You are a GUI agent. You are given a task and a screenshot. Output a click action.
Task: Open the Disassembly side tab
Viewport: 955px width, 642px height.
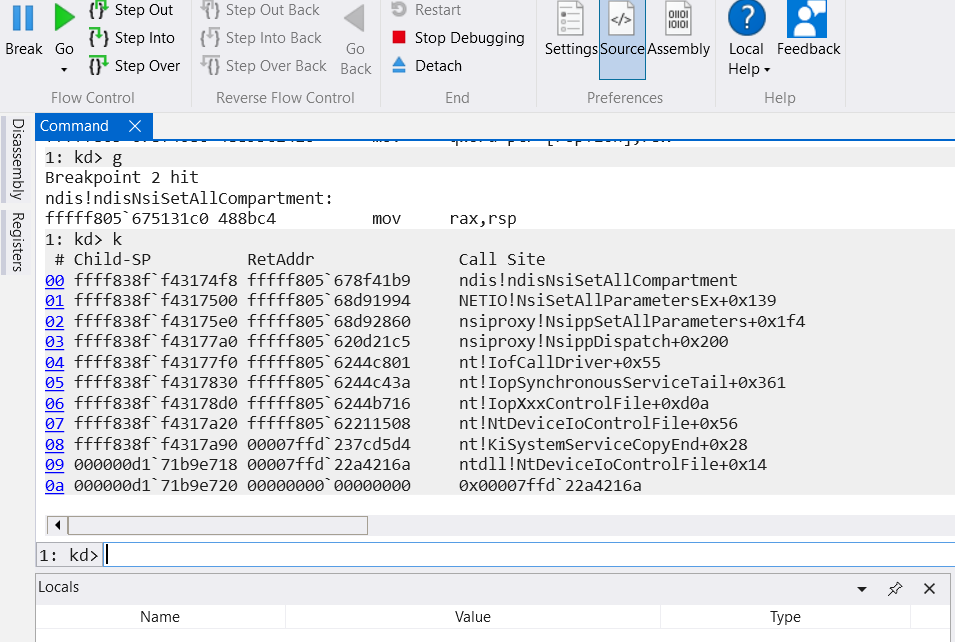[x=18, y=159]
